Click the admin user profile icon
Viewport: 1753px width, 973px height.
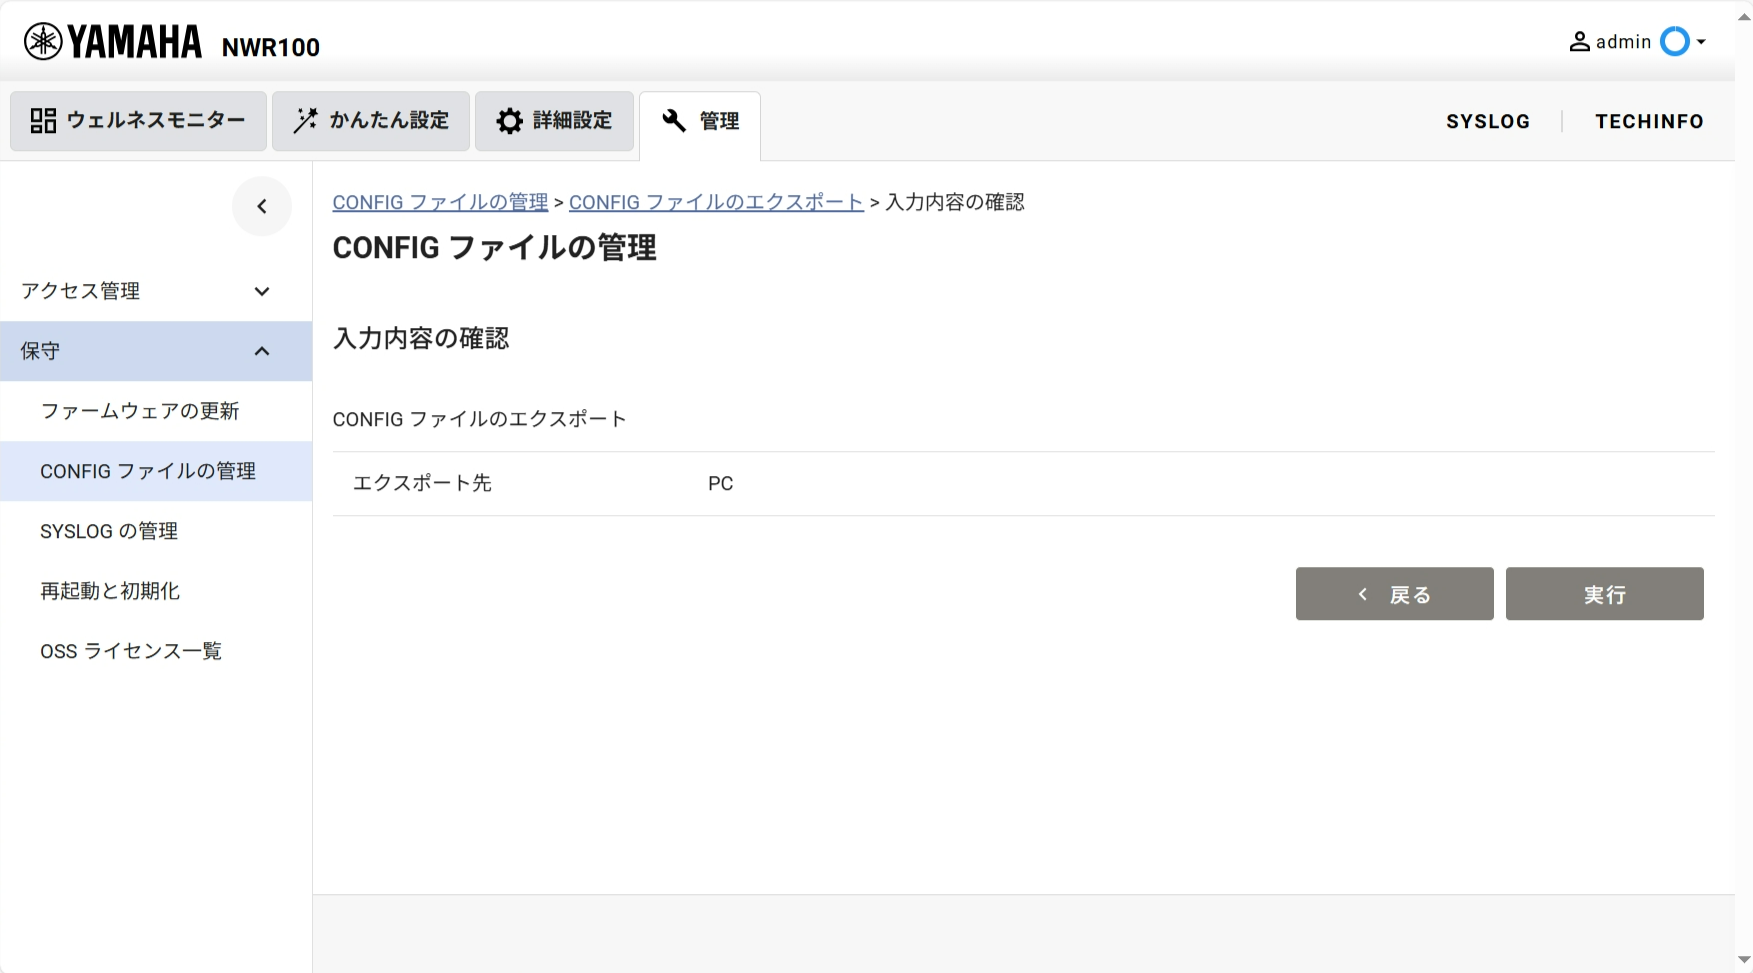click(x=1579, y=42)
